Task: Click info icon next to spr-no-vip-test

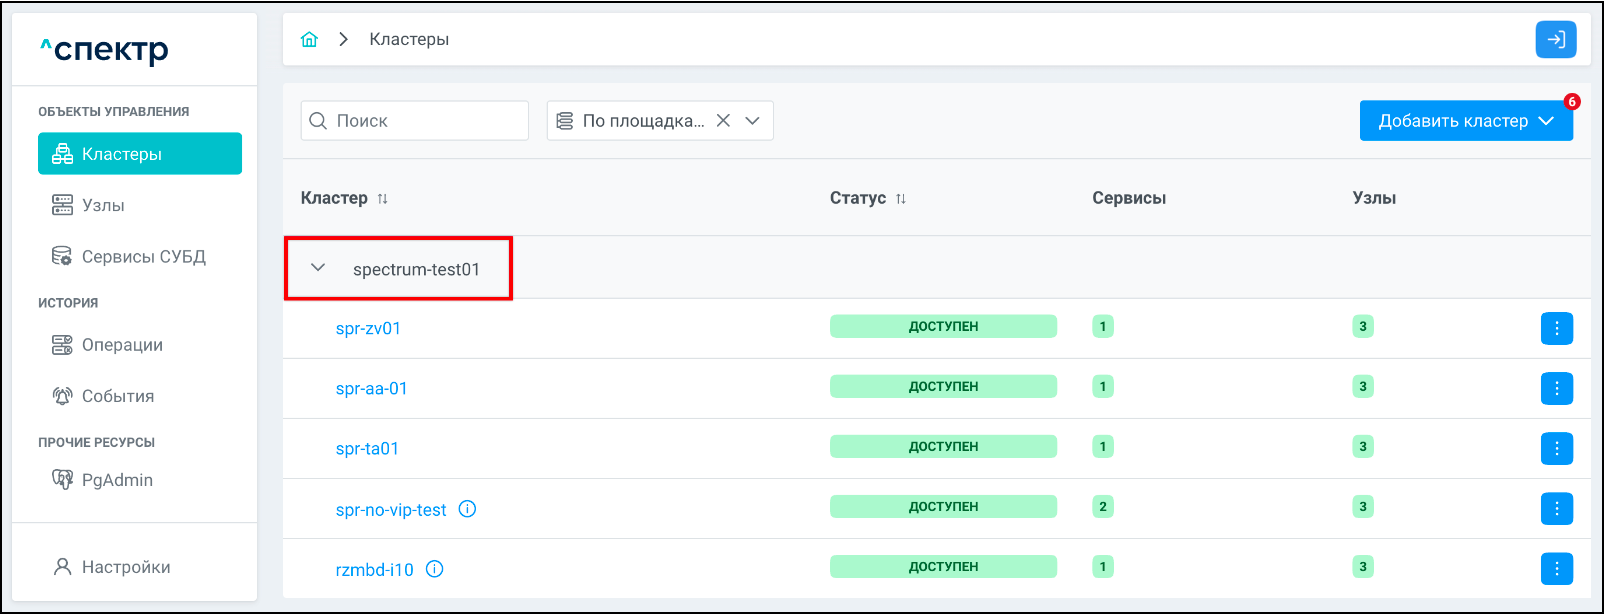Action: point(467,509)
